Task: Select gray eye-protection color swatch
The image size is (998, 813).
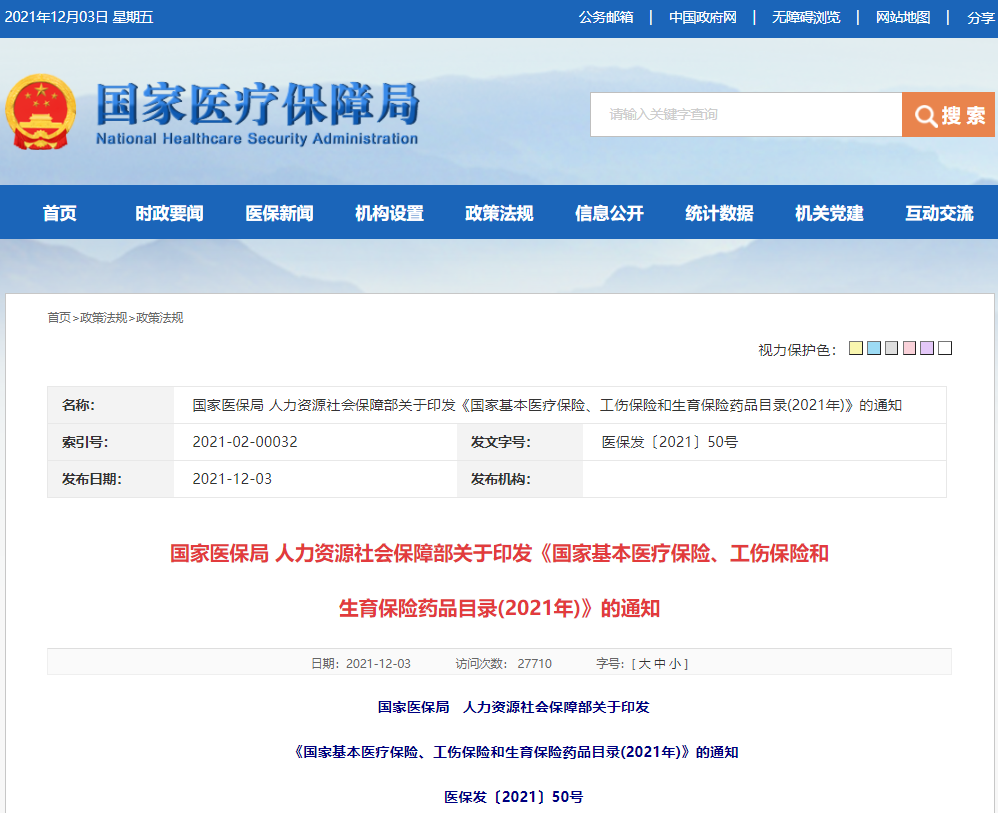Action: (892, 348)
